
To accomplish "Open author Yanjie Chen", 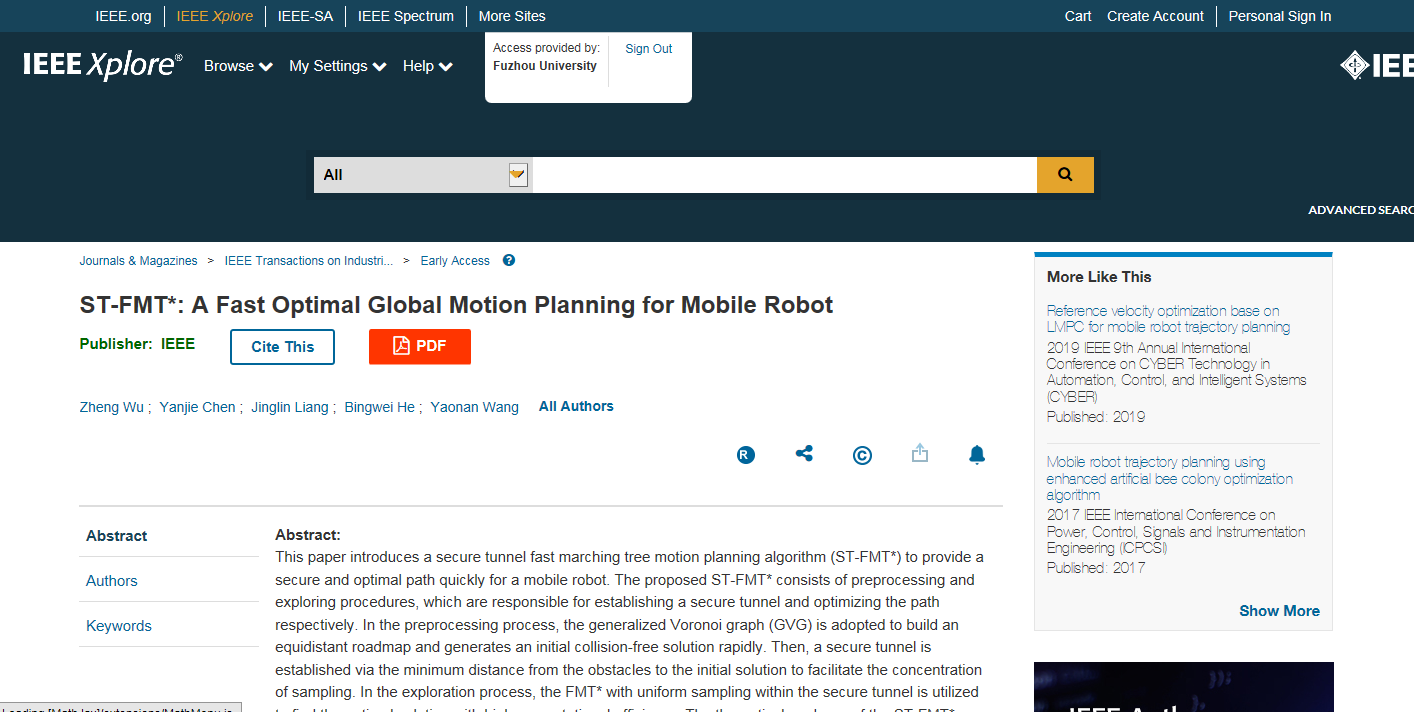I will [198, 407].
